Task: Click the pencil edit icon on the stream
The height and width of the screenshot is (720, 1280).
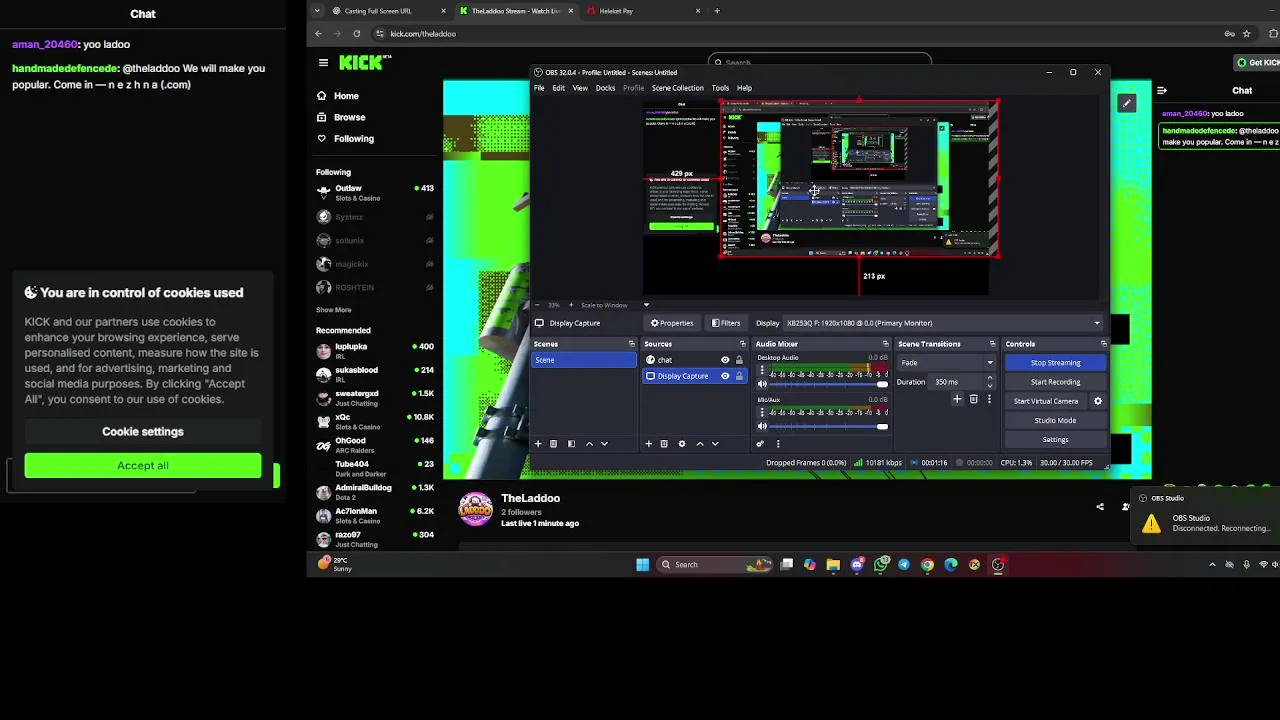Action: click(x=1126, y=103)
